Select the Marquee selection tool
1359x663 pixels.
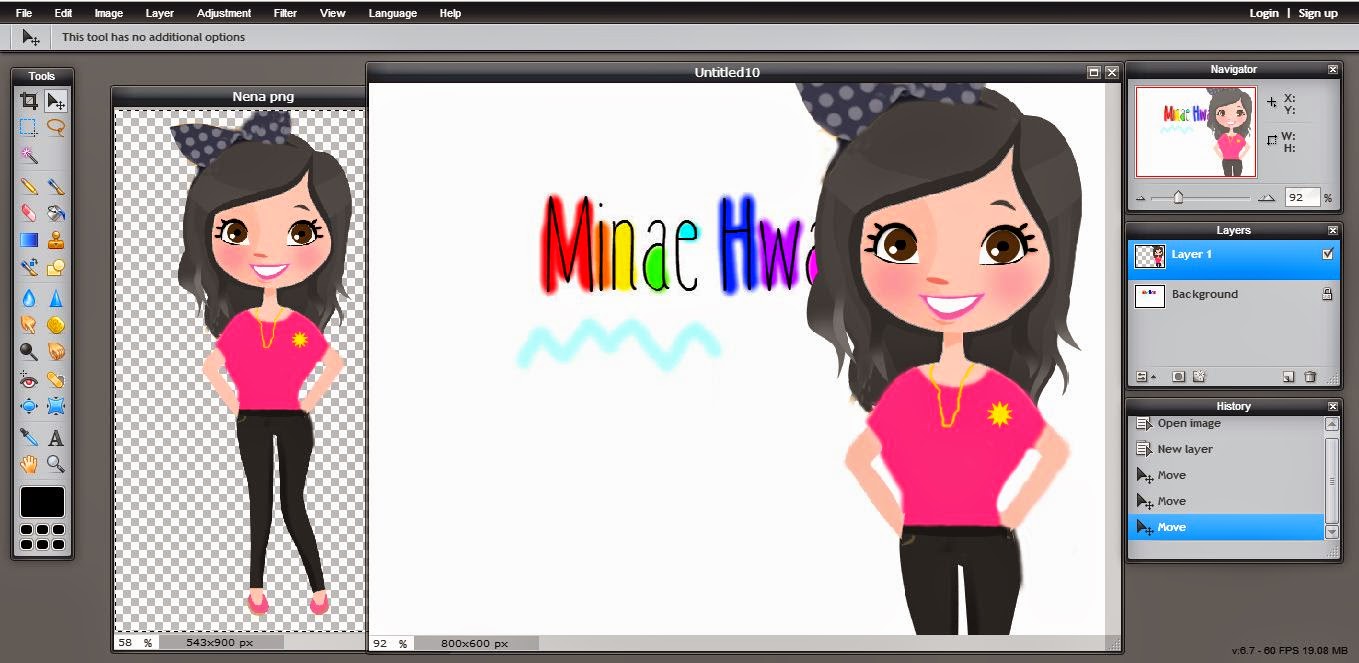click(x=29, y=127)
